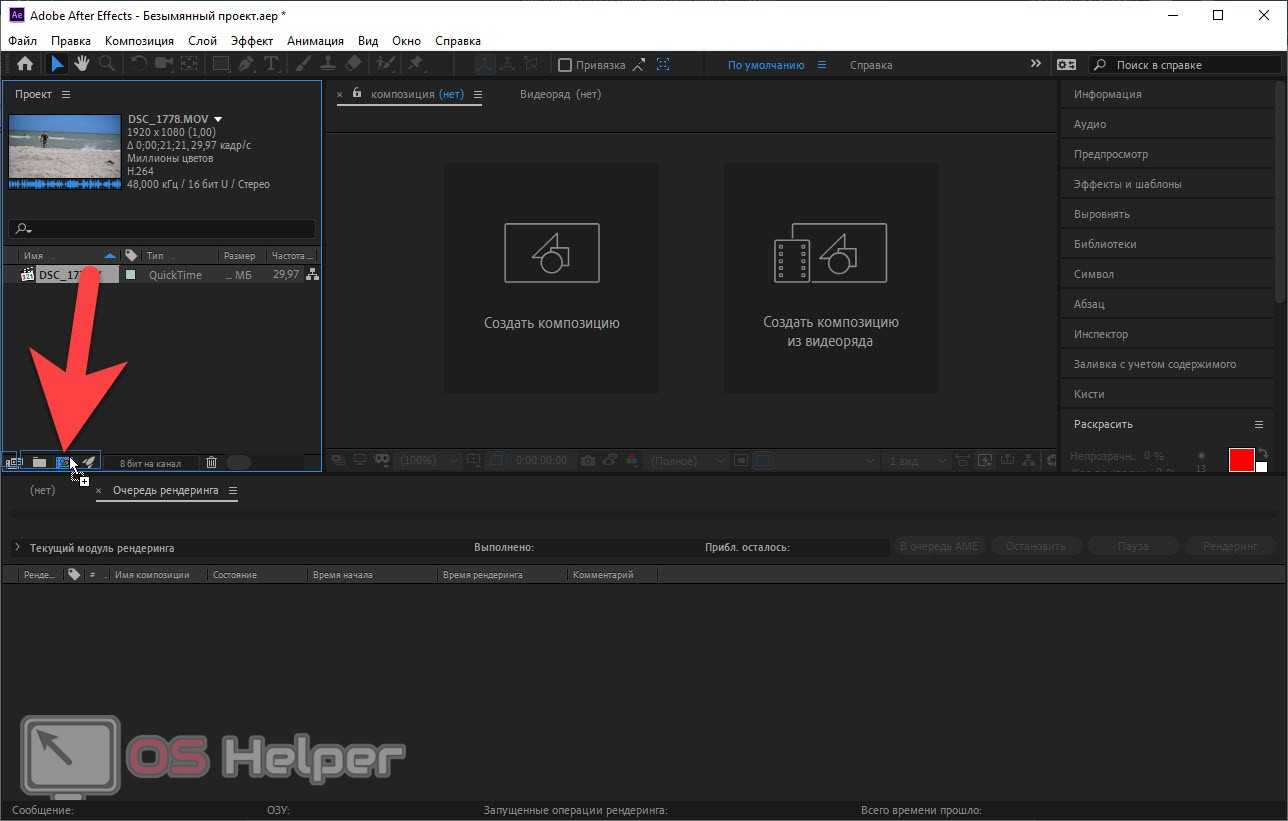Open the DSC_1778.MOV dropdown arrow
This screenshot has width=1288, height=821.
tap(218, 119)
